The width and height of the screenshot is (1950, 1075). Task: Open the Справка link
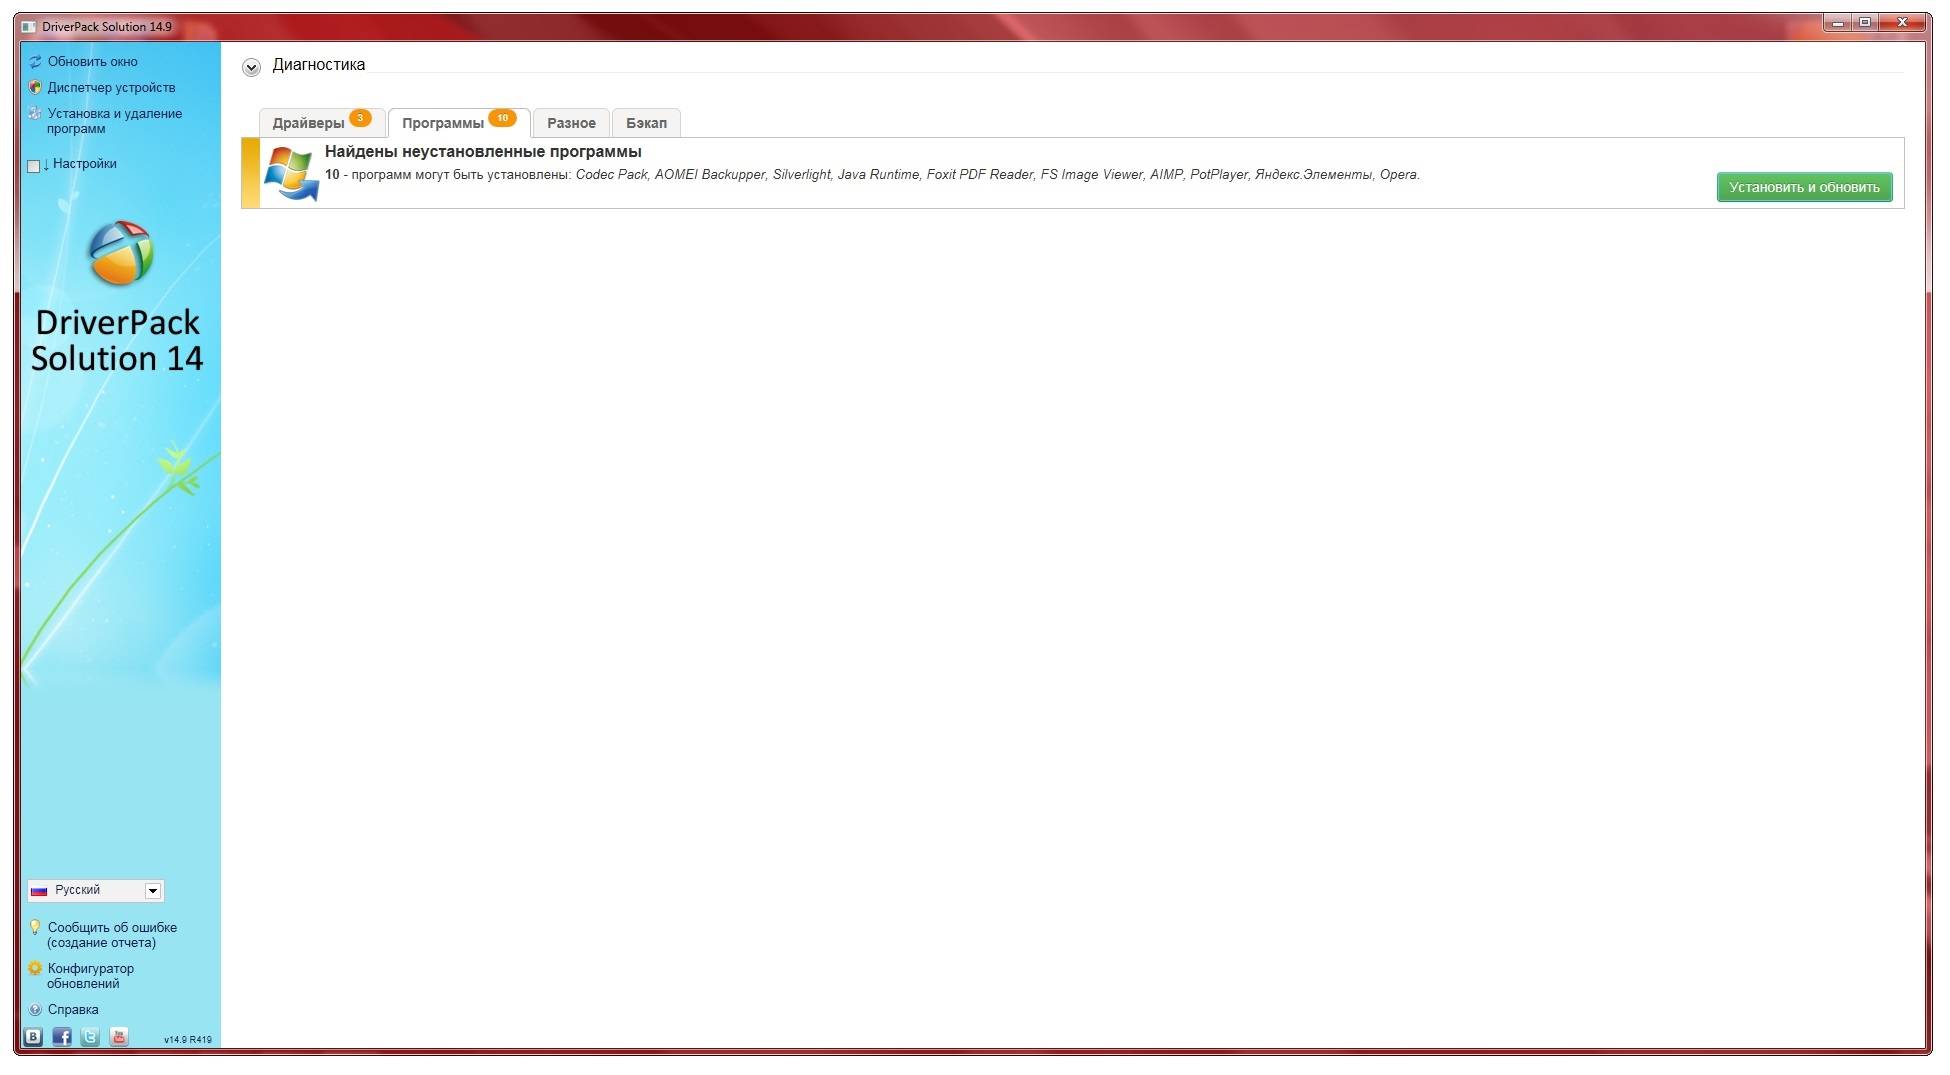click(x=73, y=1010)
